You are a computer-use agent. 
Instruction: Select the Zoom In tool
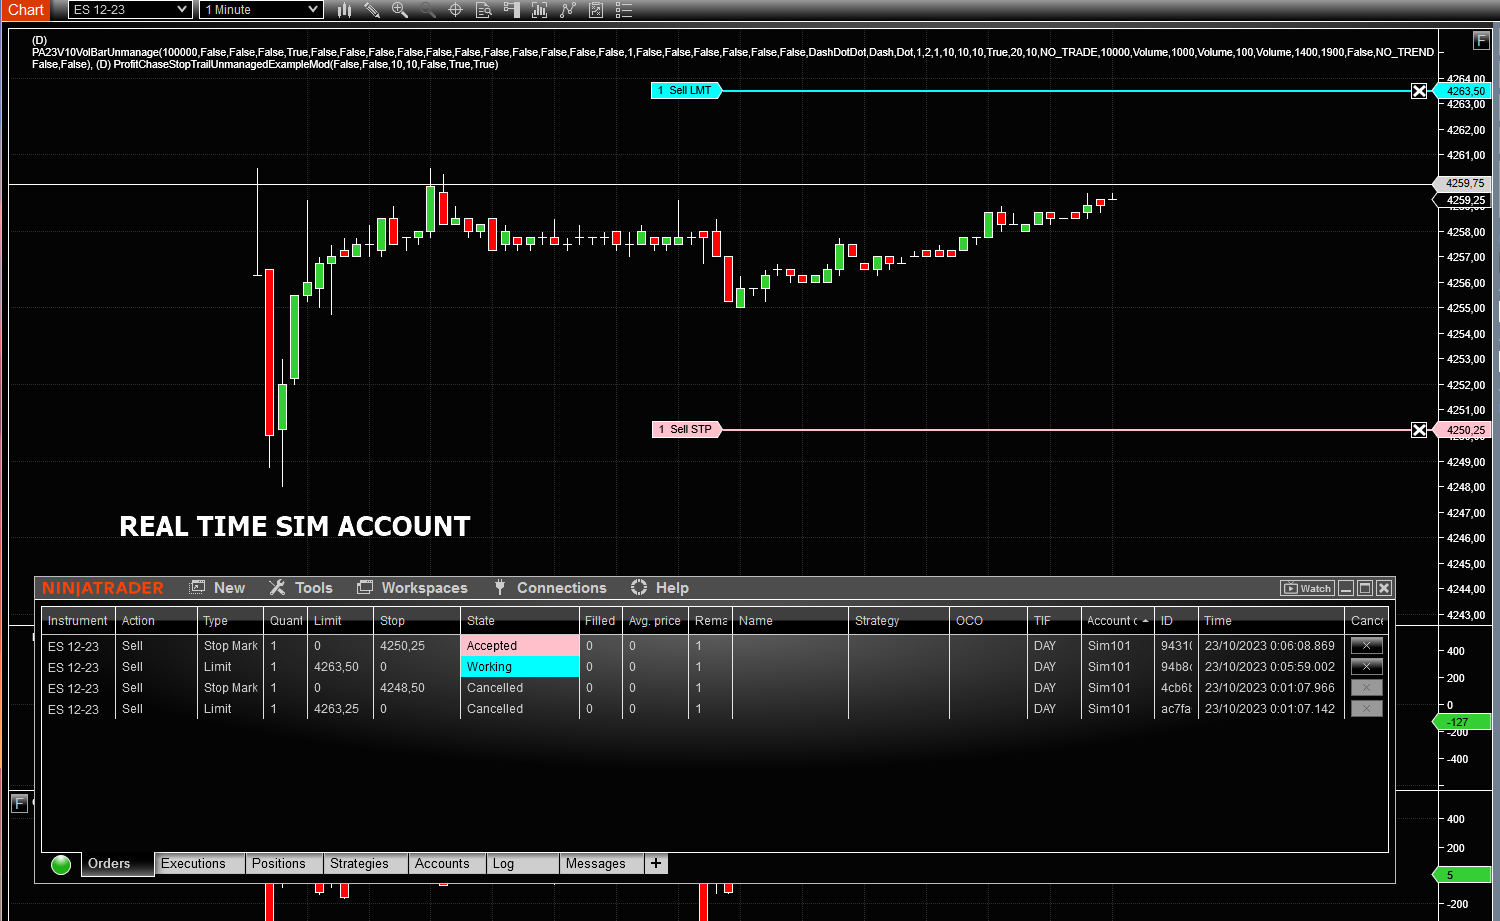(399, 10)
